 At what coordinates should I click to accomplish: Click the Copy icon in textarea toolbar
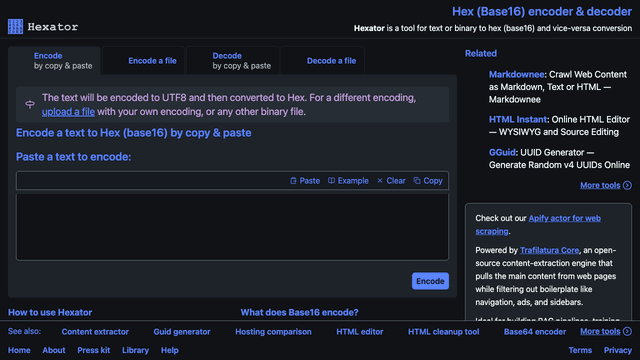417,180
